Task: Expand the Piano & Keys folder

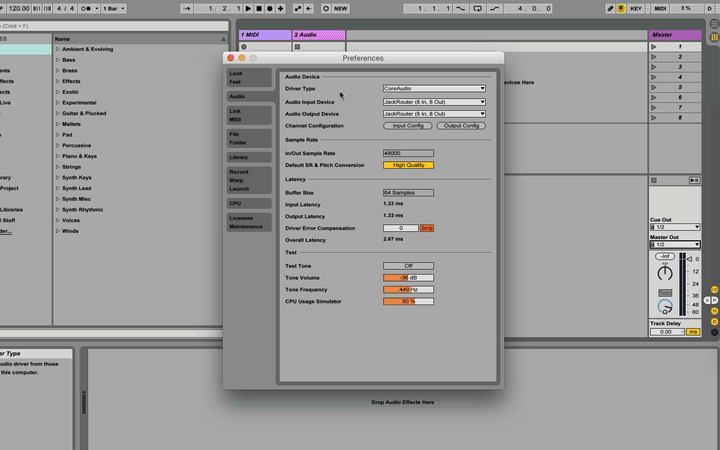Action: click(x=58, y=156)
